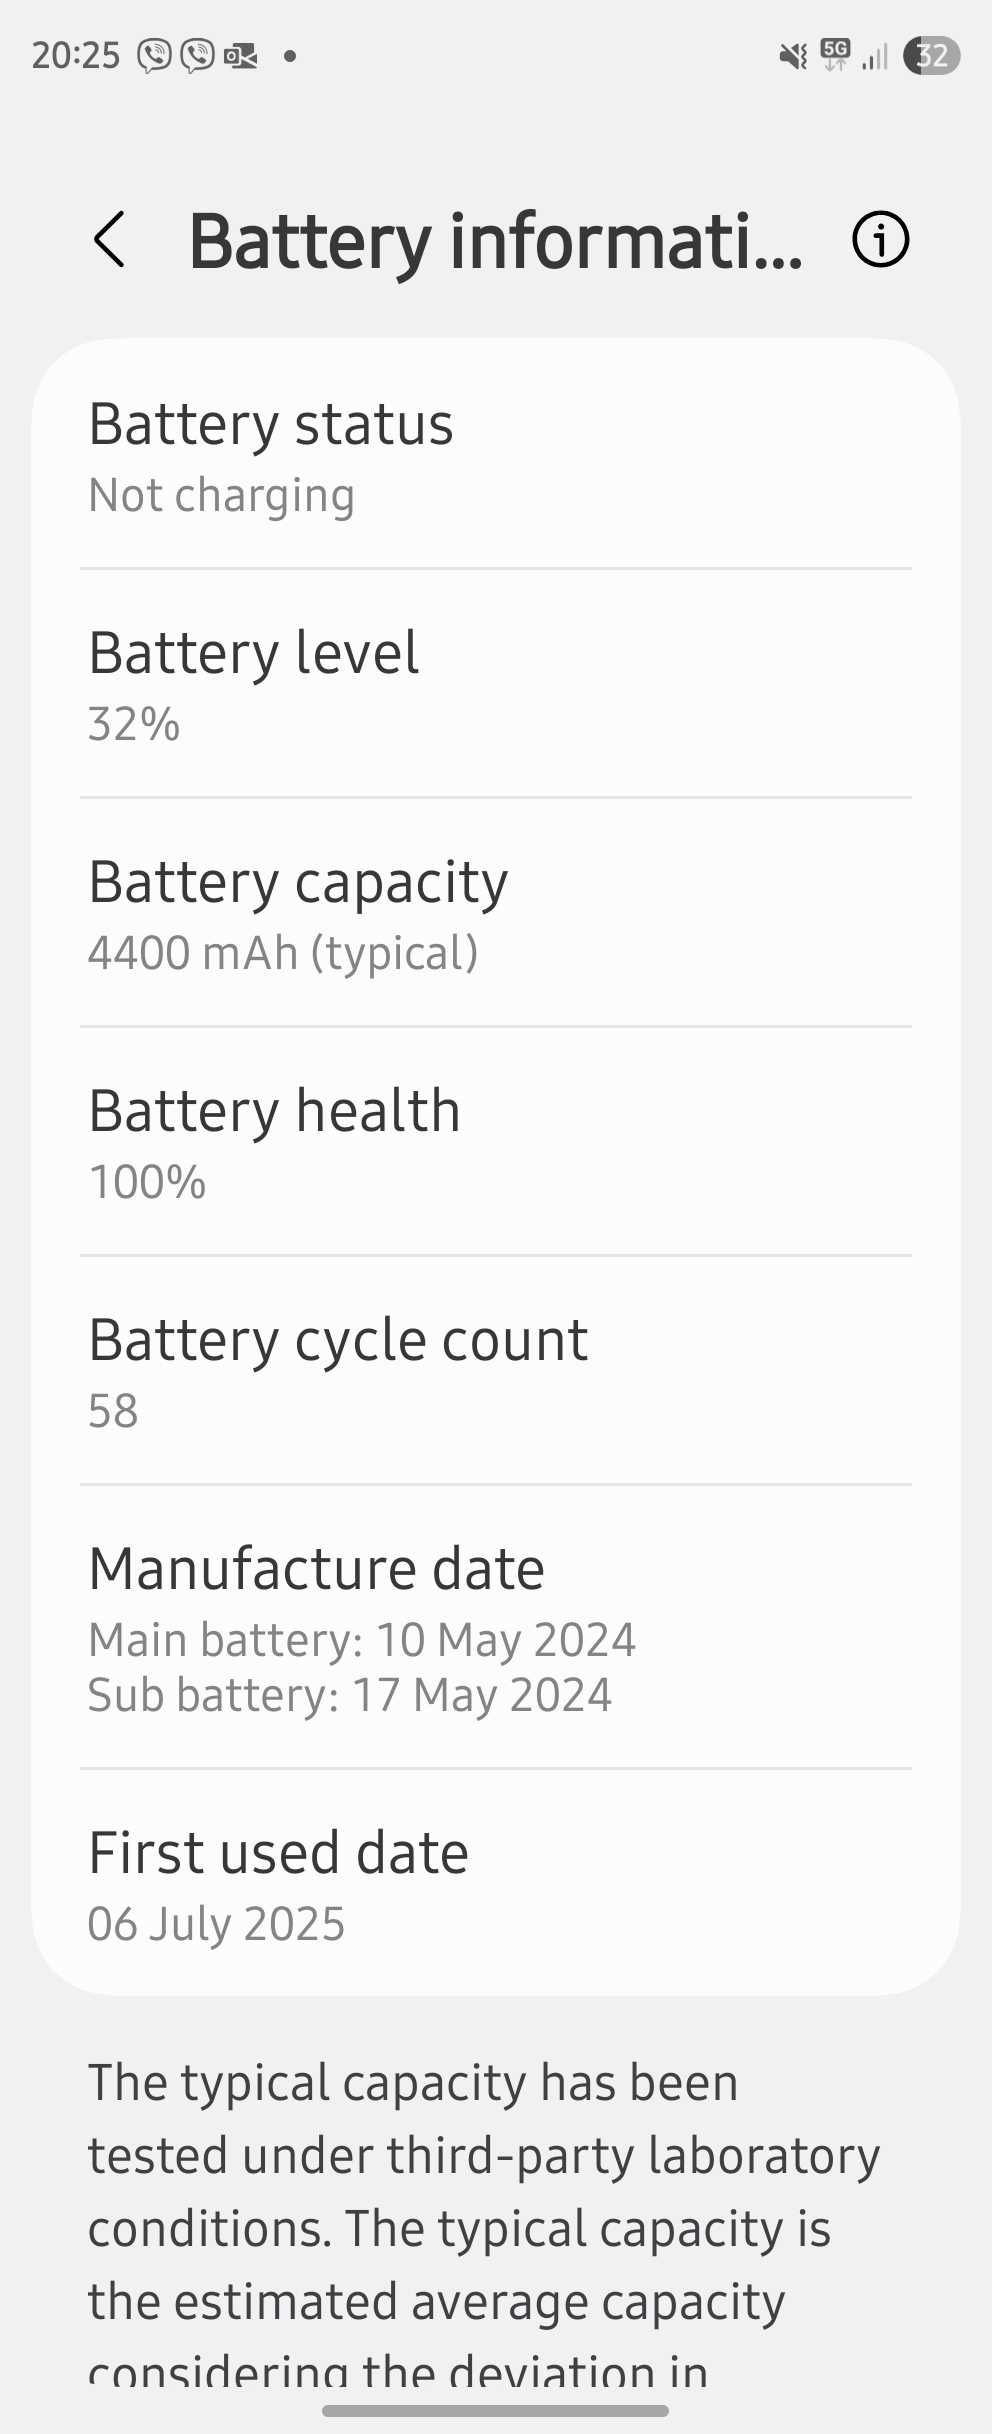
Task: Tap the second Viber notification icon
Action: 198,56
